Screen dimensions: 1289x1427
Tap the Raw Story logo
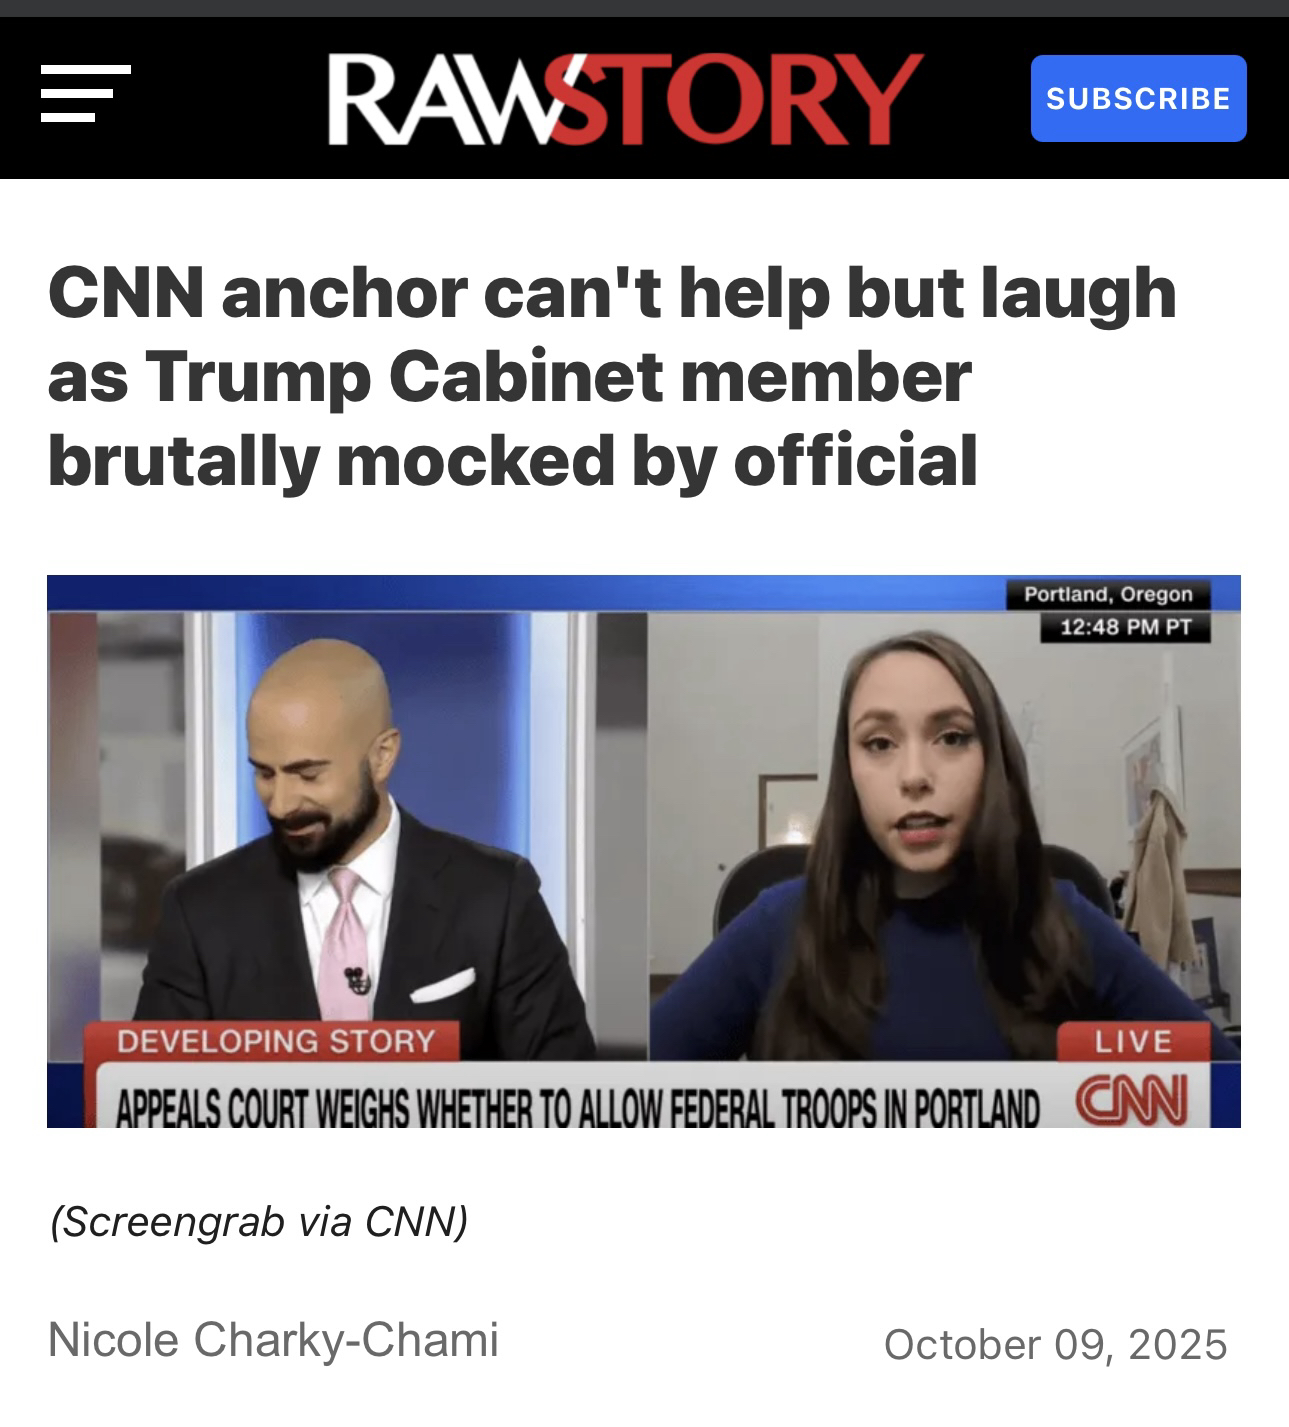click(626, 98)
